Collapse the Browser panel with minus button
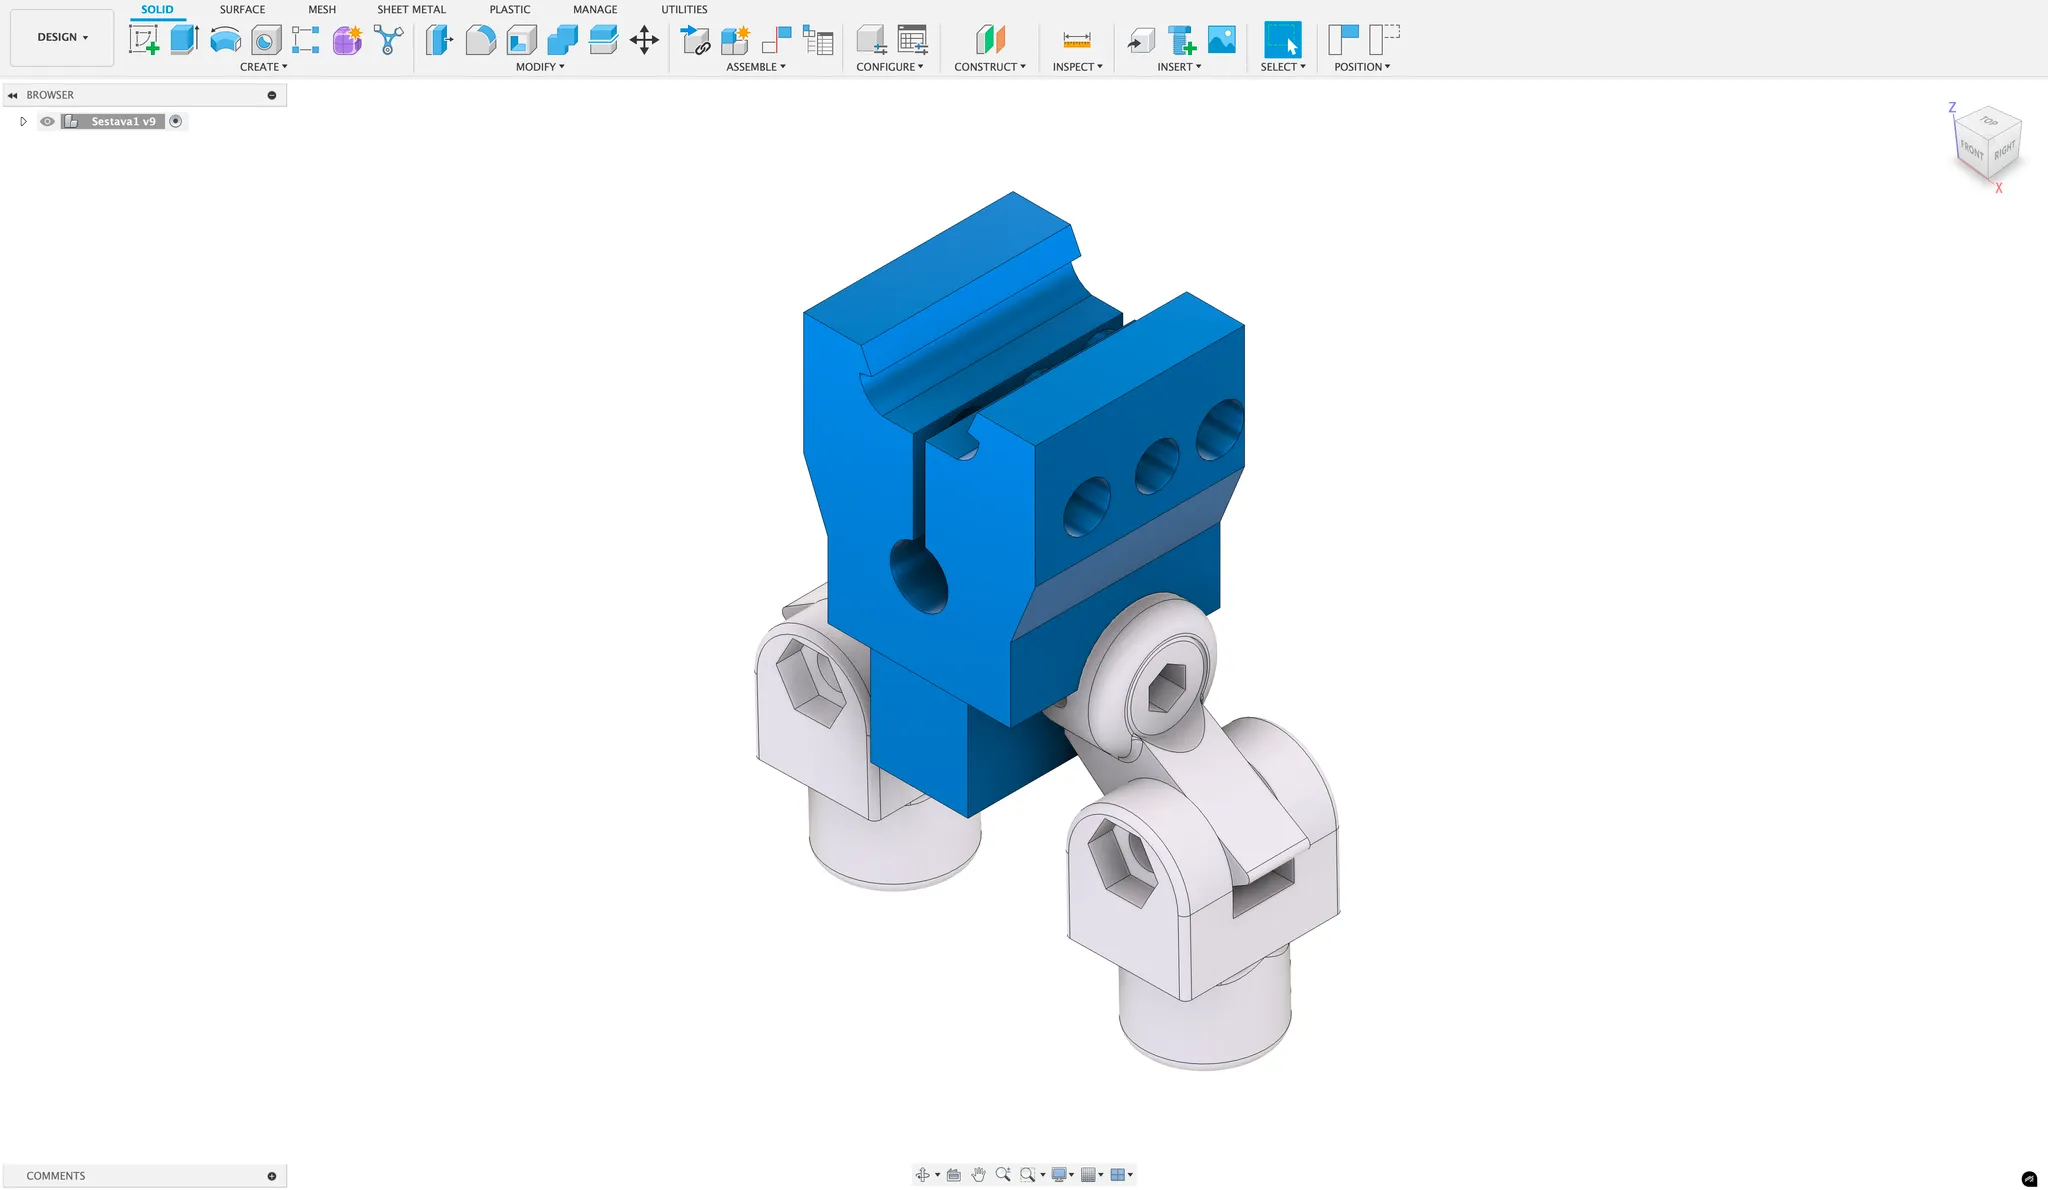The height and width of the screenshot is (1190, 2048). click(x=272, y=95)
